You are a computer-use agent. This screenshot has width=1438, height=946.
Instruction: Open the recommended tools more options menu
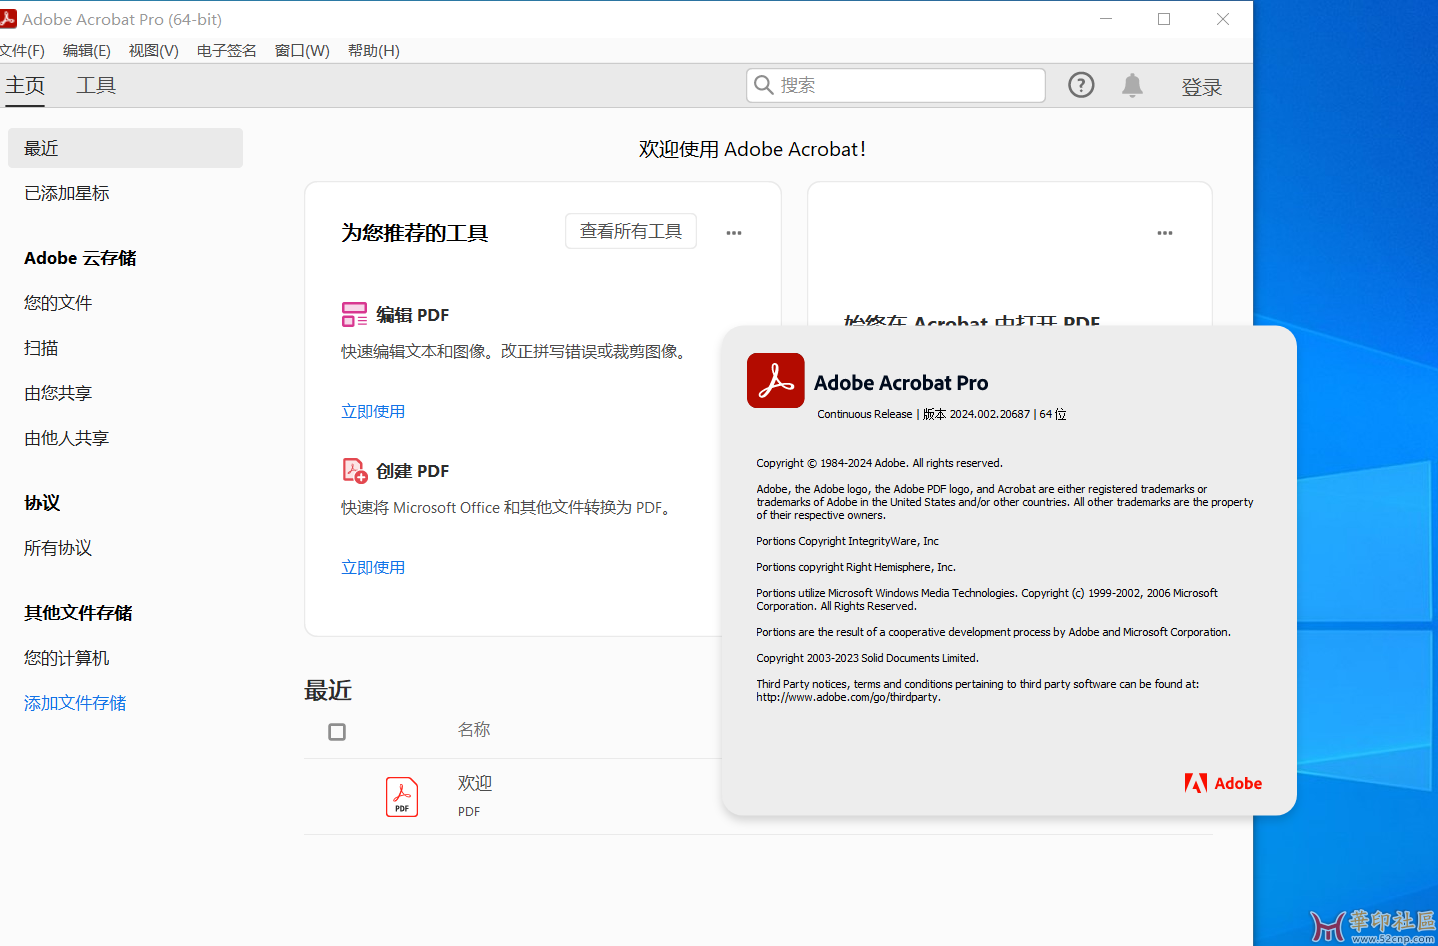pos(734,233)
